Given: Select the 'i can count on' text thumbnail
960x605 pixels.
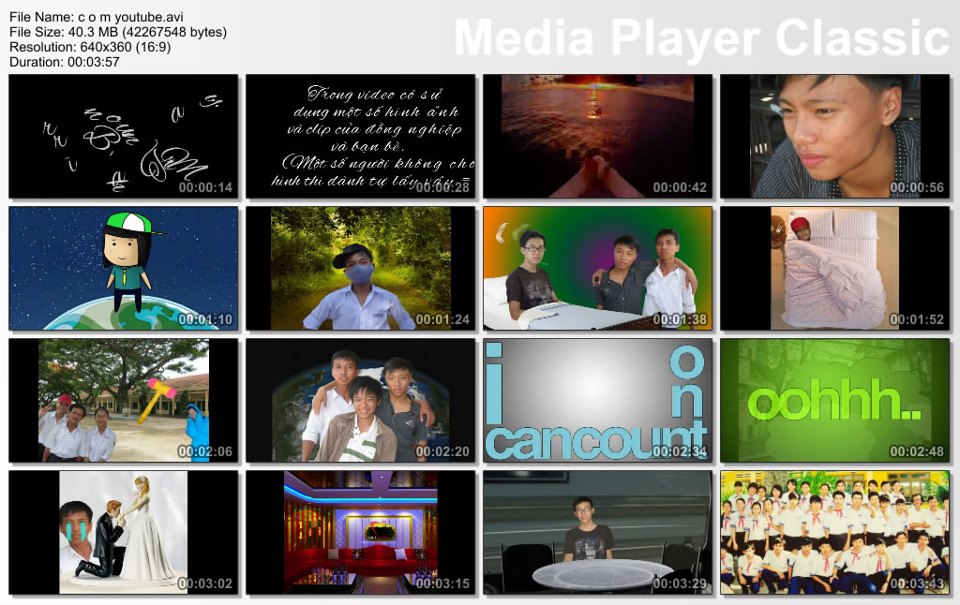Looking at the screenshot, I should [x=598, y=400].
